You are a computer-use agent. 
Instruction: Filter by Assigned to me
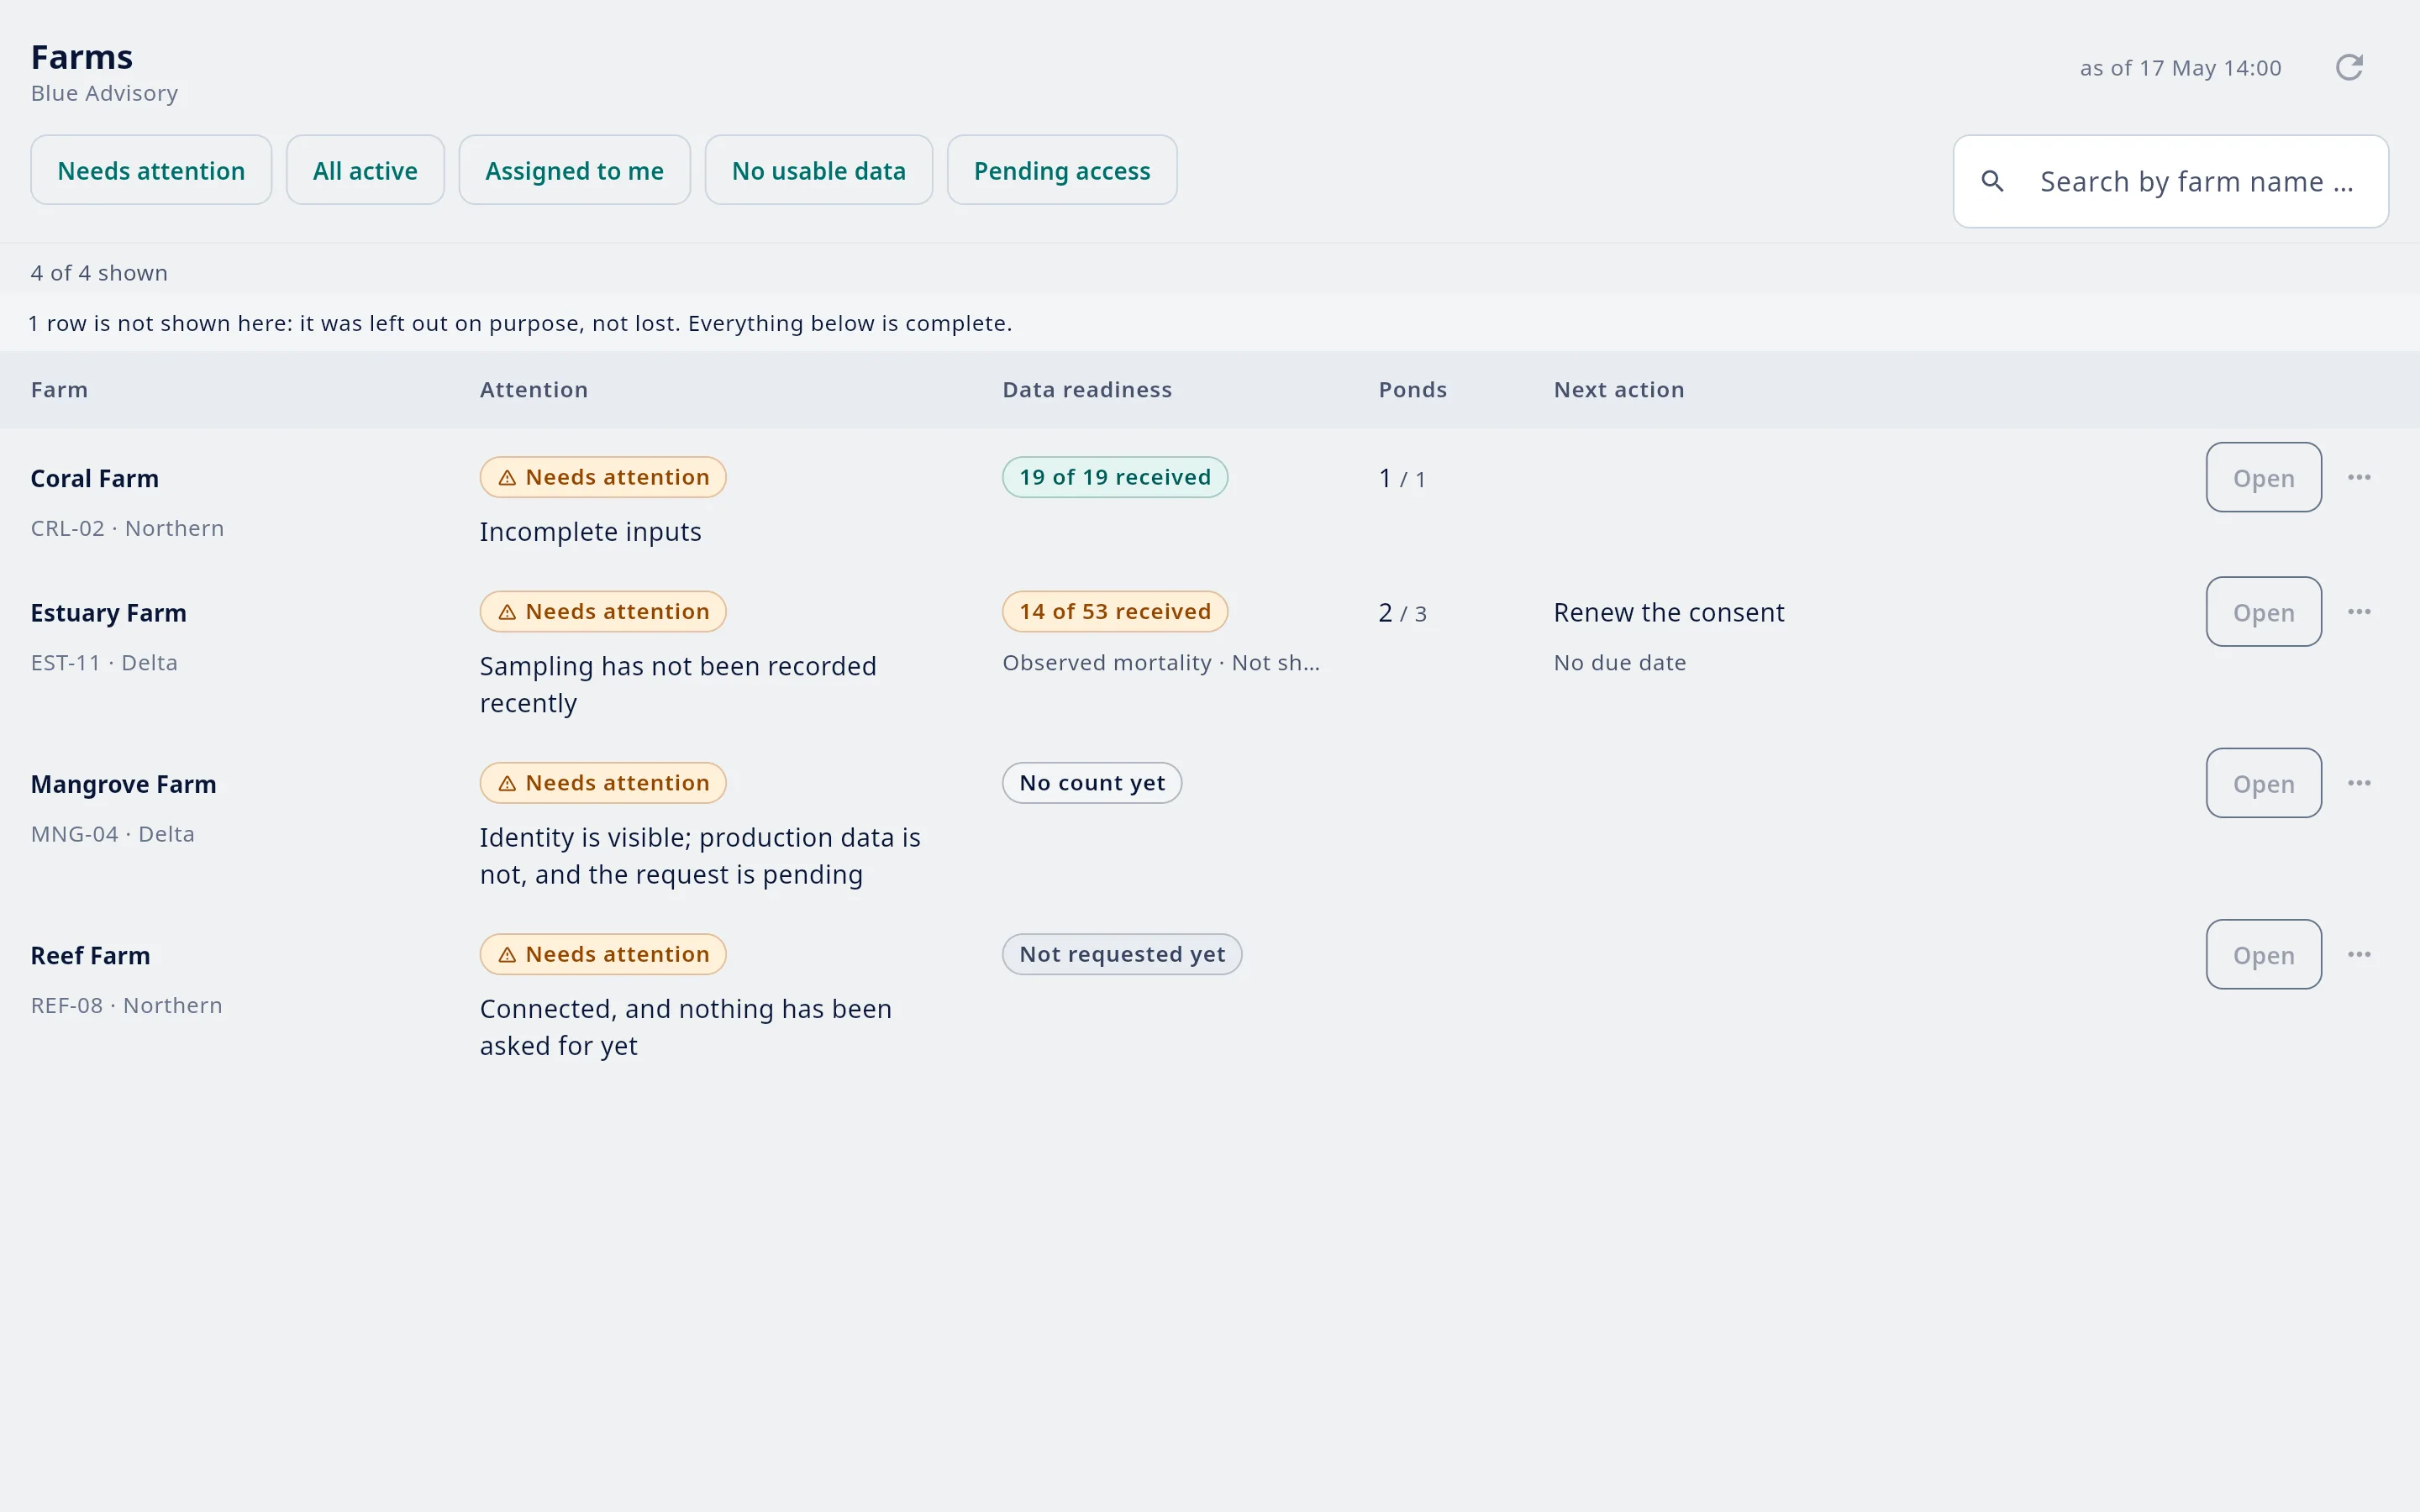click(574, 170)
